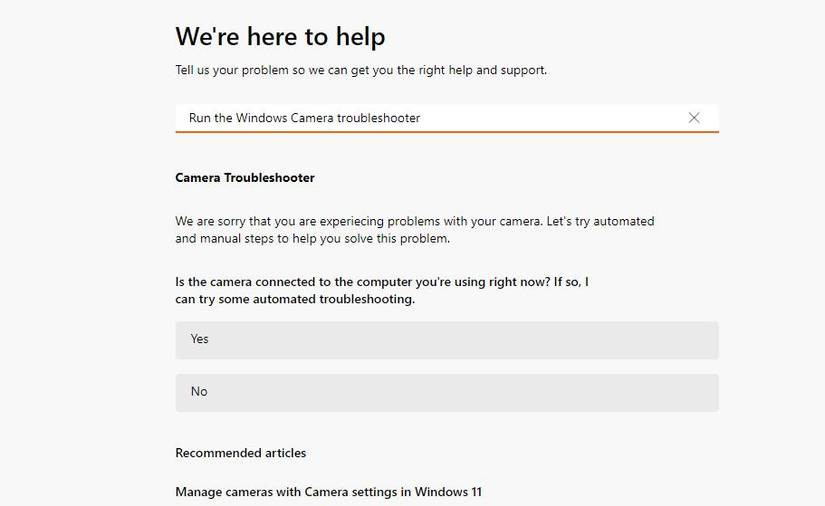
Task: Click the "Is the camera connected" question text
Action: [x=381, y=282]
